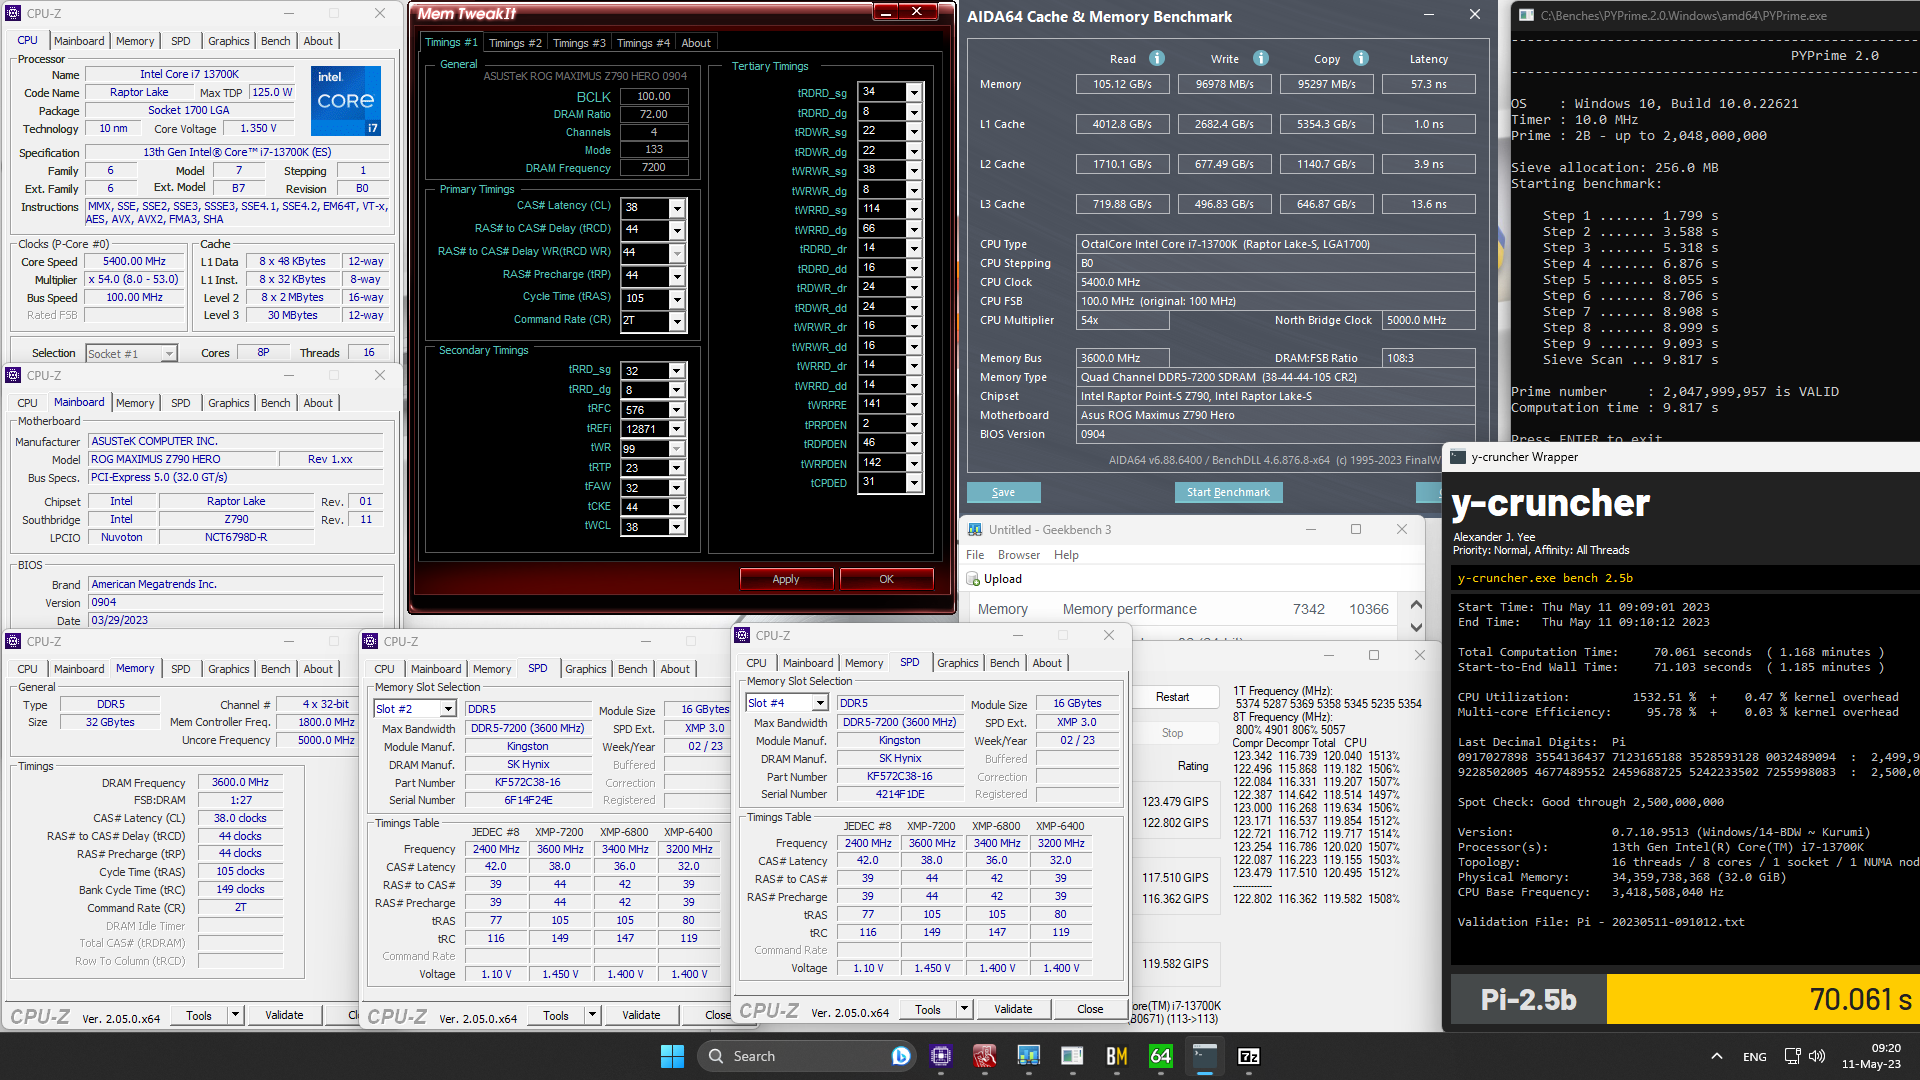Click CPU-Z title icon of Slot #2 window
The width and height of the screenshot is (1920, 1080).
(x=371, y=641)
